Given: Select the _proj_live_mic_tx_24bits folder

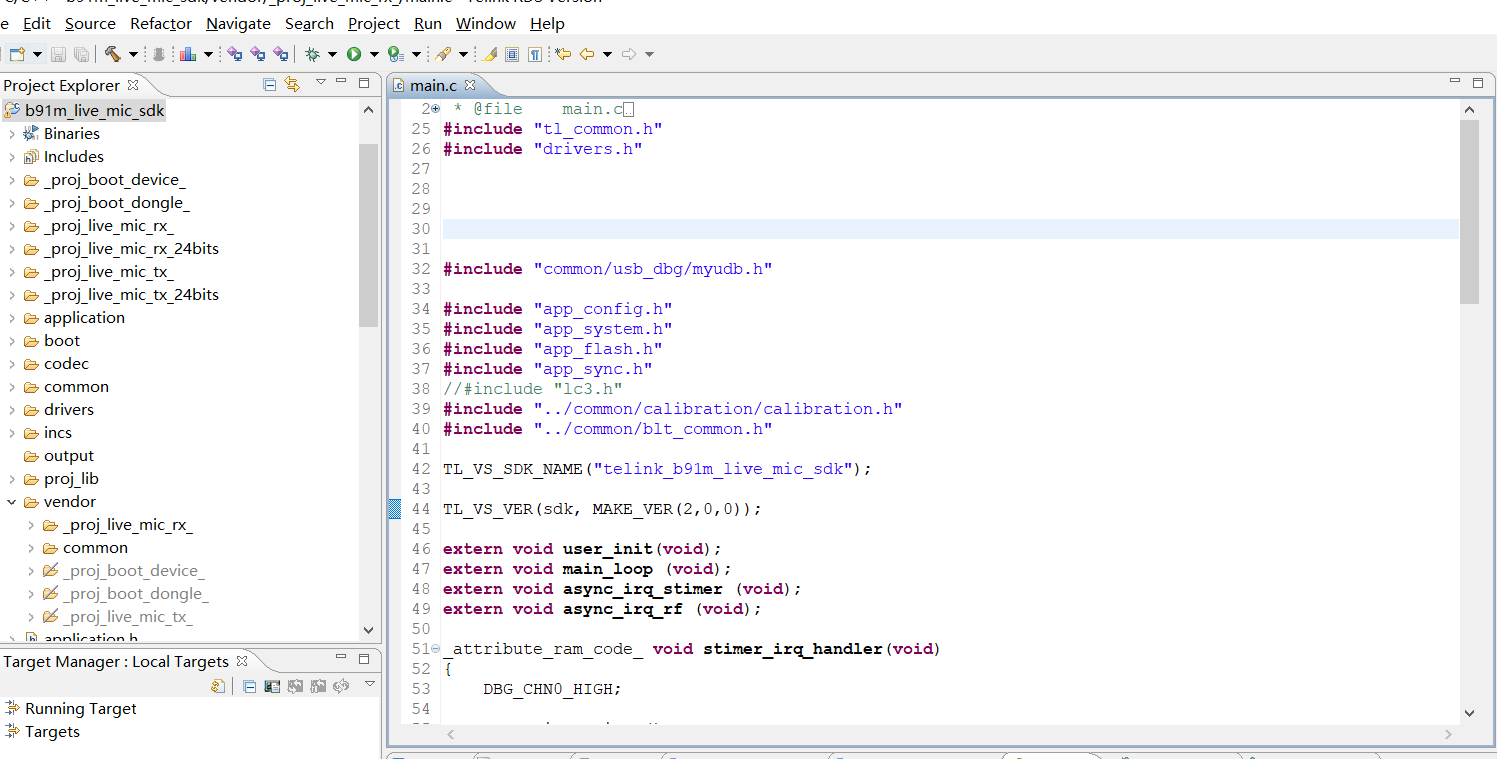Looking at the screenshot, I should click(x=130, y=295).
